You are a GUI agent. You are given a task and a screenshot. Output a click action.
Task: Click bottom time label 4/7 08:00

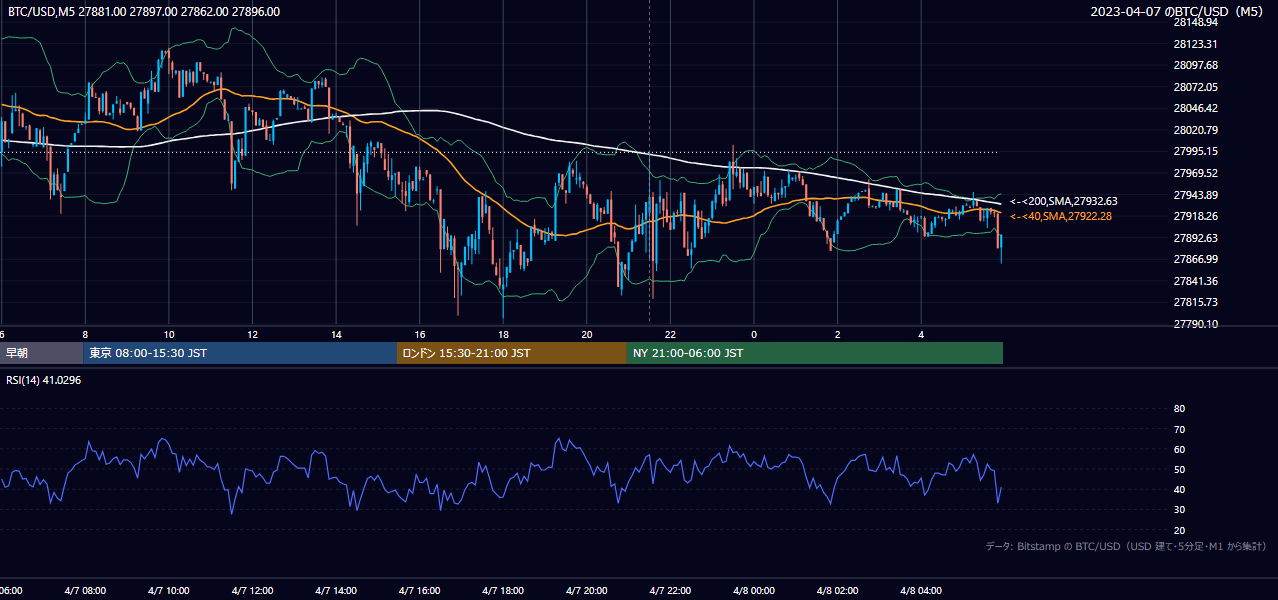[85, 591]
